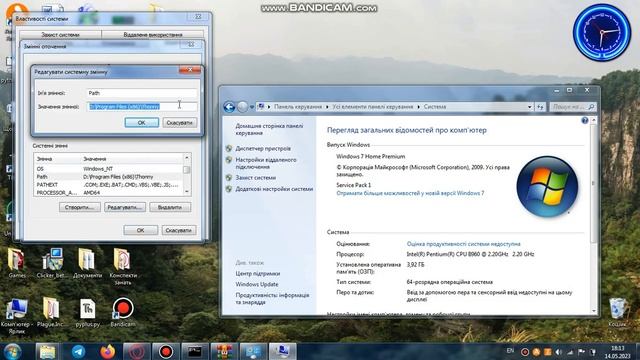Go back in the Система window
This screenshot has height=360, width=640.
click(229, 107)
